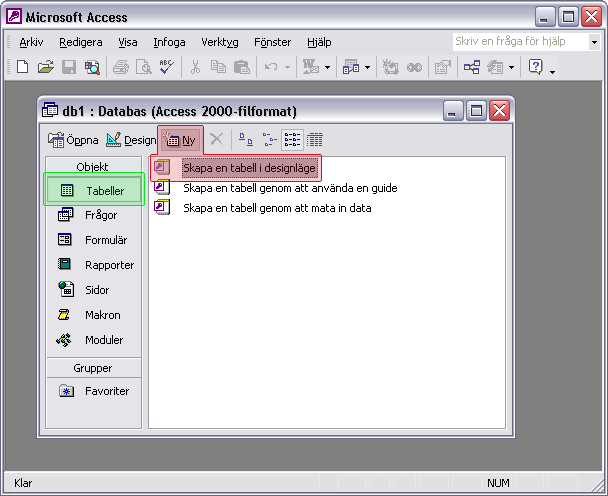Open the Verktyg menu
The width and height of the screenshot is (608, 496).
point(219,42)
